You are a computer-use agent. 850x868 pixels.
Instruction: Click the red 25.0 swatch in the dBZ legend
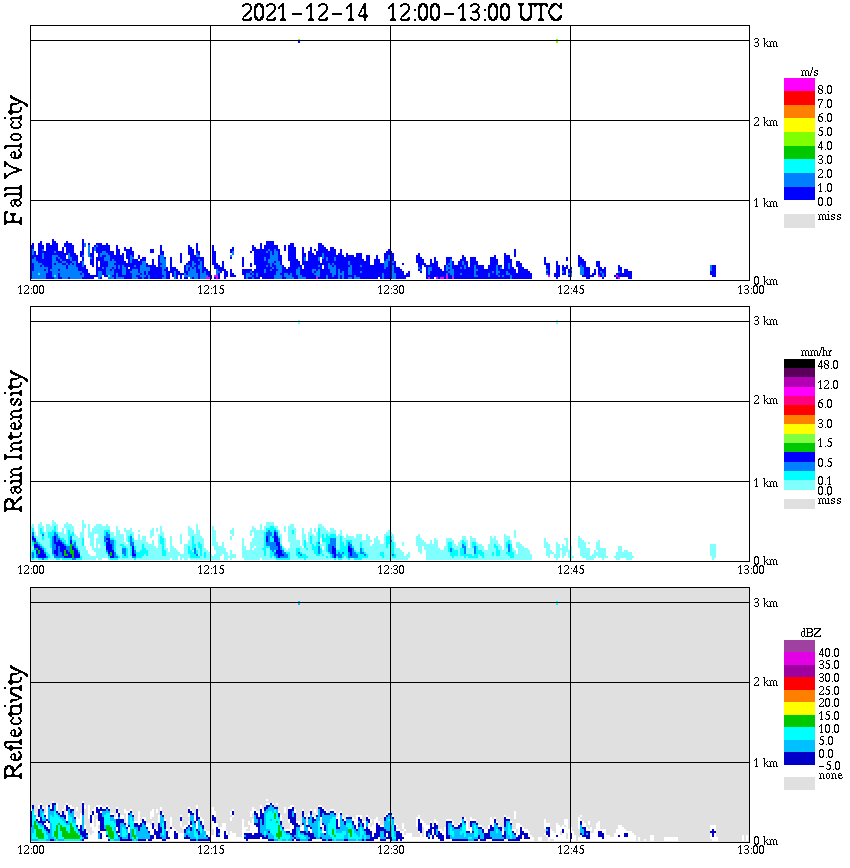coord(799,684)
